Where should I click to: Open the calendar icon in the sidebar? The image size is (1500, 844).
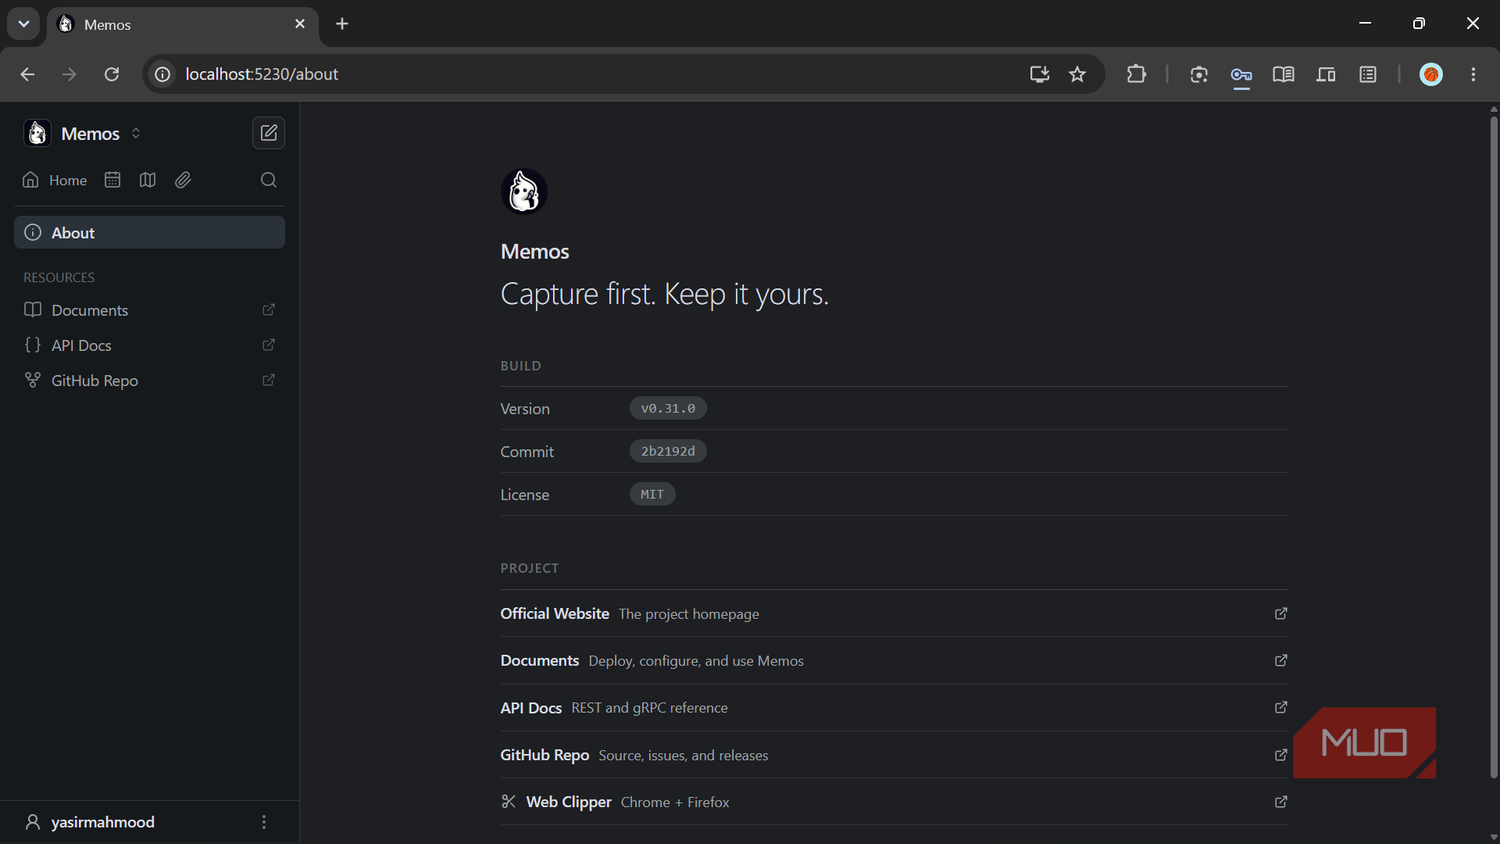[x=112, y=180]
